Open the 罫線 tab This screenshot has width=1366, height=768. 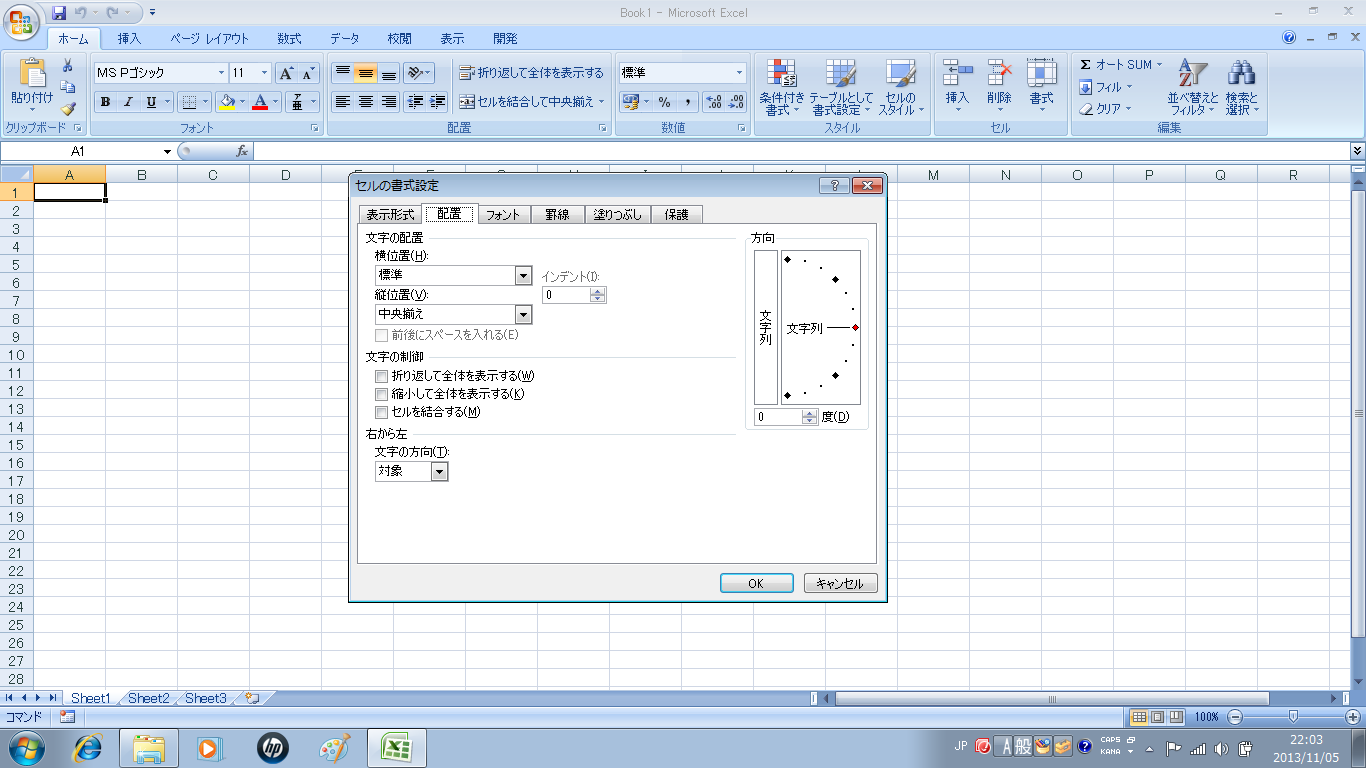click(557, 214)
